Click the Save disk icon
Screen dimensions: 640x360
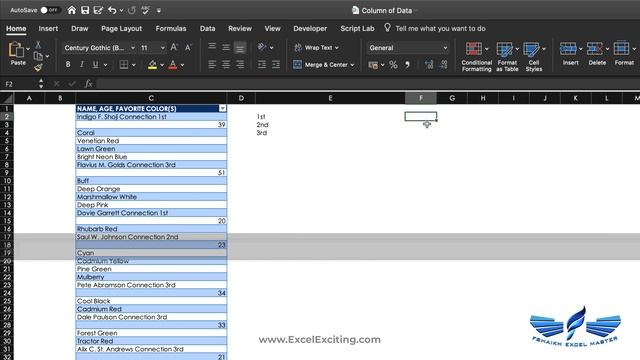85,10
